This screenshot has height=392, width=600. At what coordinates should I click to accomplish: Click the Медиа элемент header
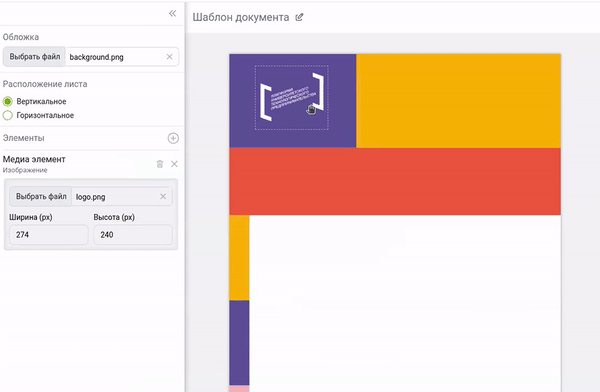(x=34, y=159)
